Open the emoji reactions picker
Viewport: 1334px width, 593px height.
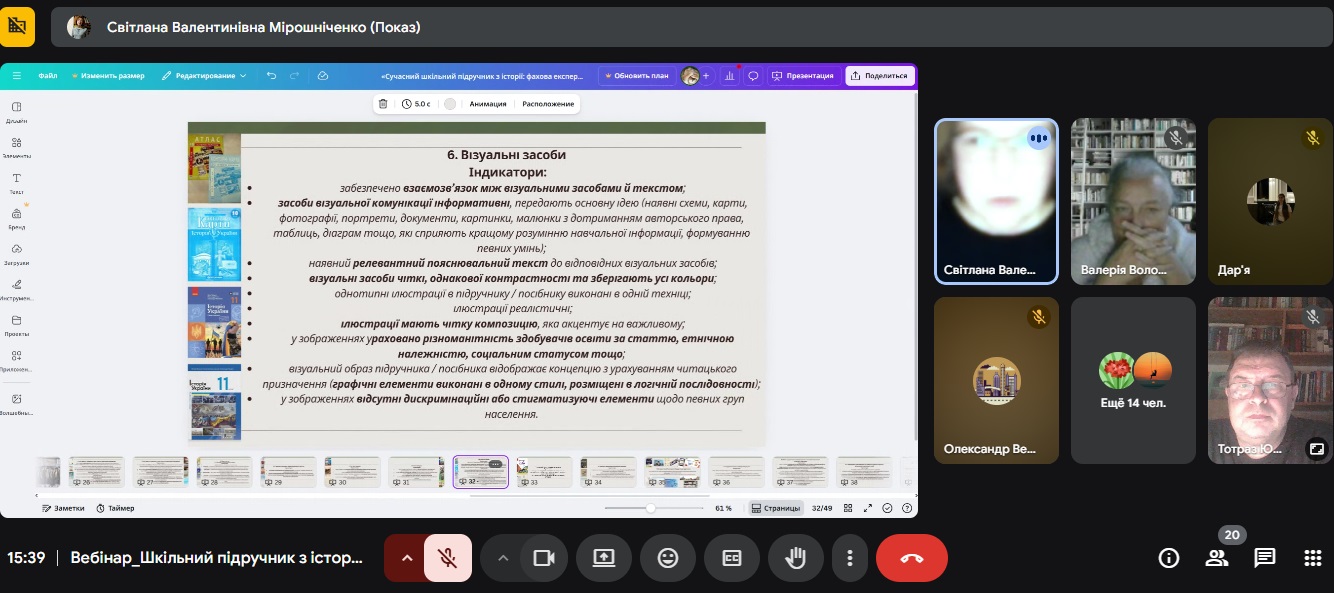tap(668, 558)
